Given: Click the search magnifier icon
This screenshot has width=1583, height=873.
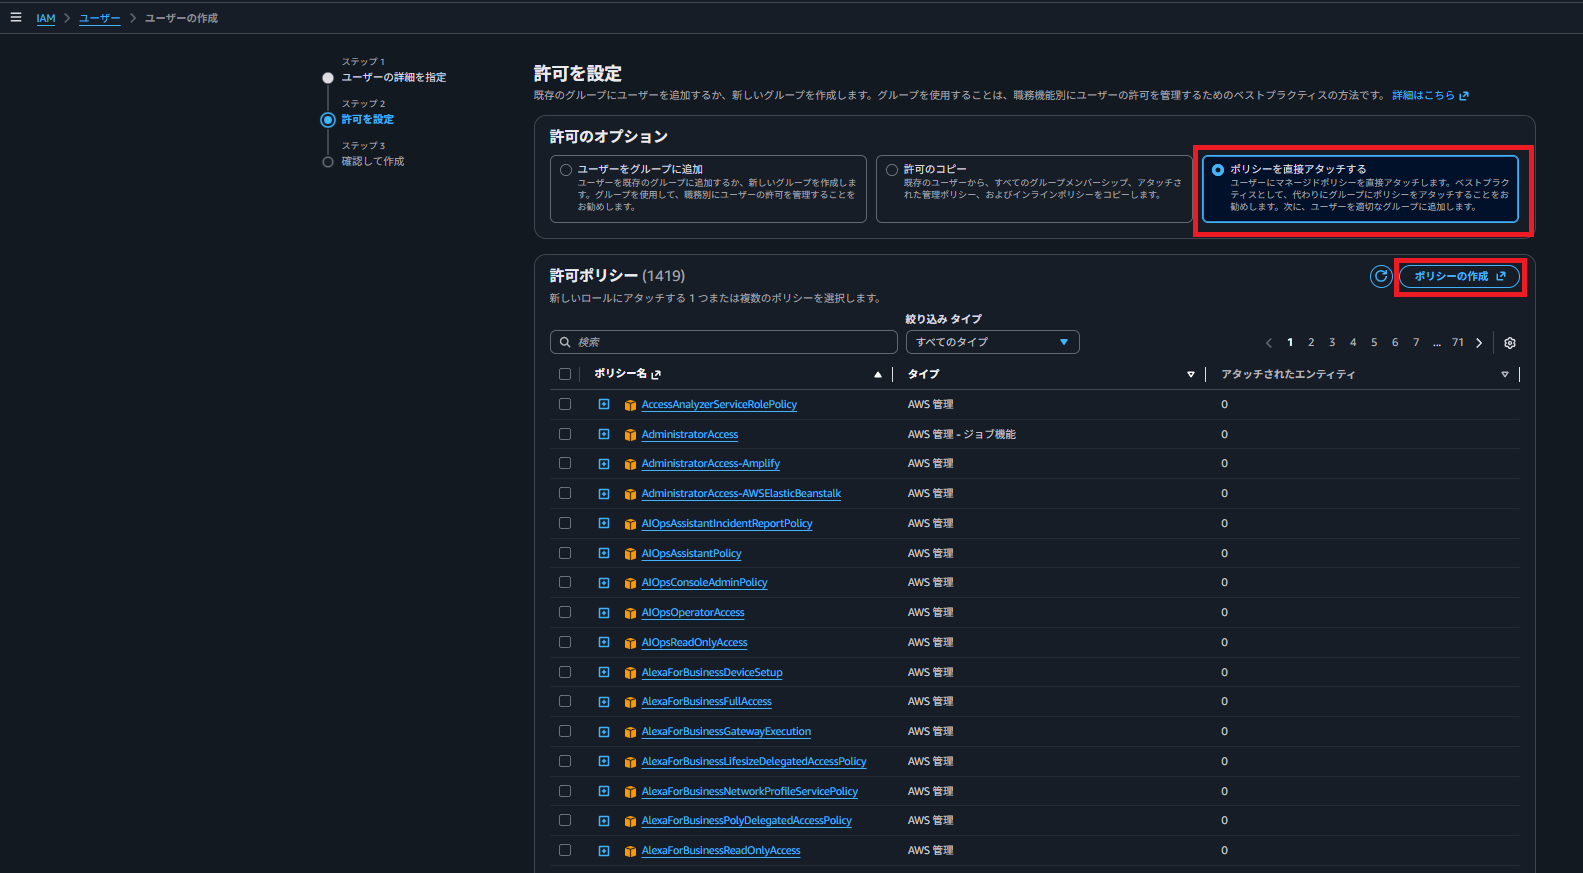Looking at the screenshot, I should click(x=565, y=342).
